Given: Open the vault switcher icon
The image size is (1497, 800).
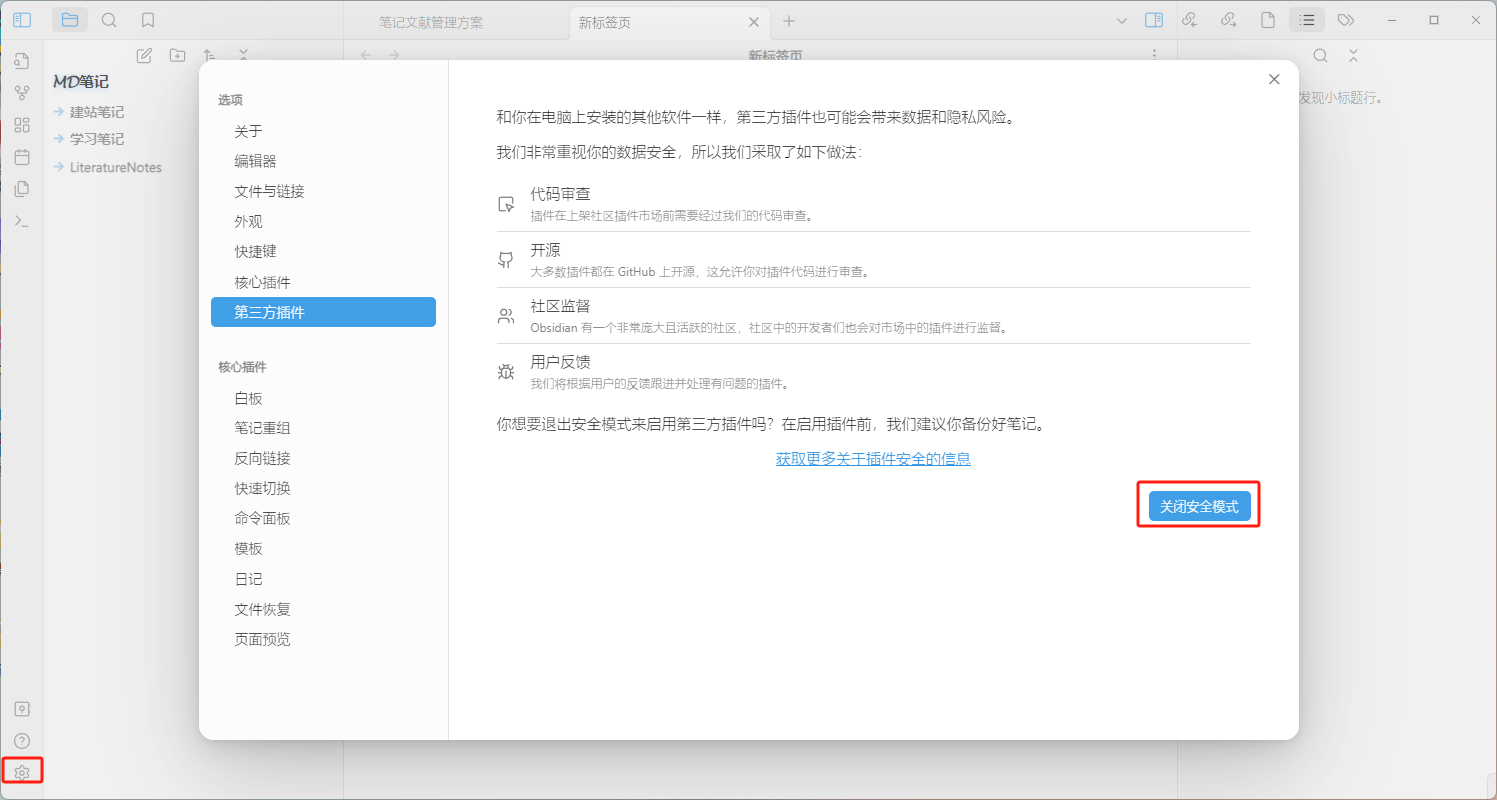Looking at the screenshot, I should (22, 709).
